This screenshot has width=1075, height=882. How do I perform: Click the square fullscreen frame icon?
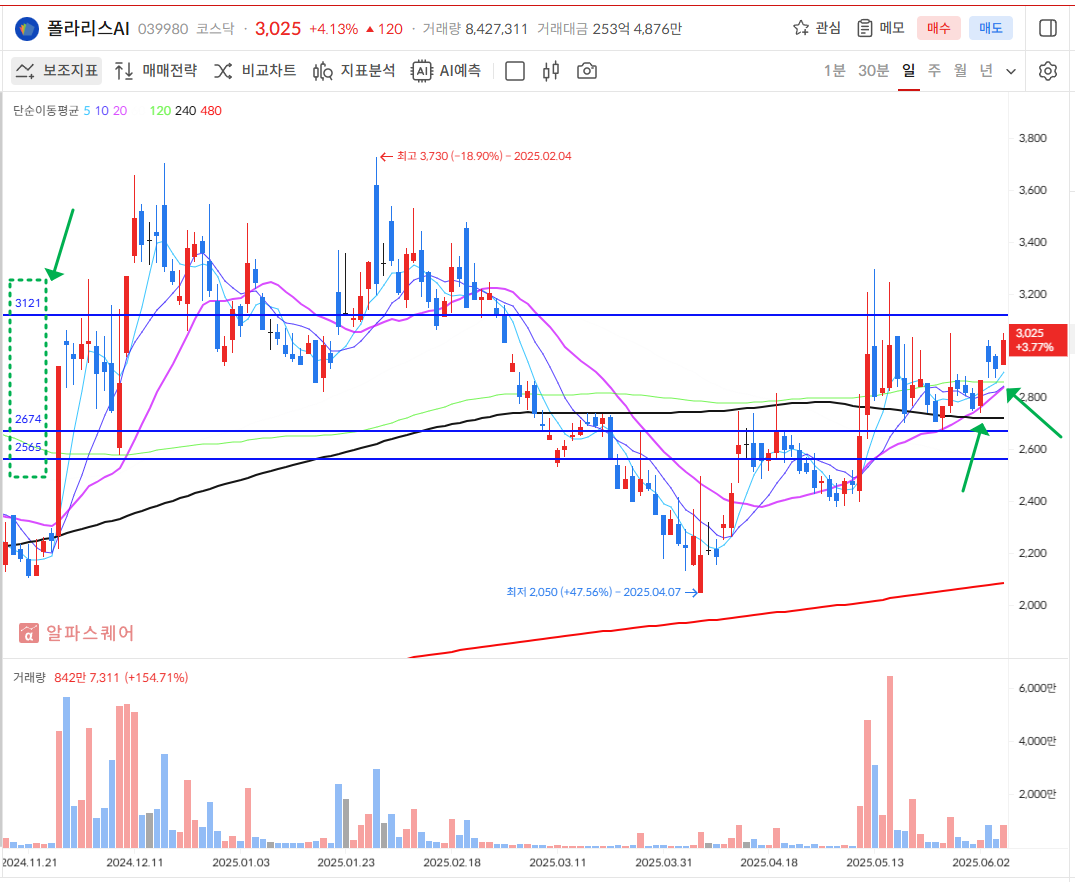pyautogui.click(x=515, y=71)
